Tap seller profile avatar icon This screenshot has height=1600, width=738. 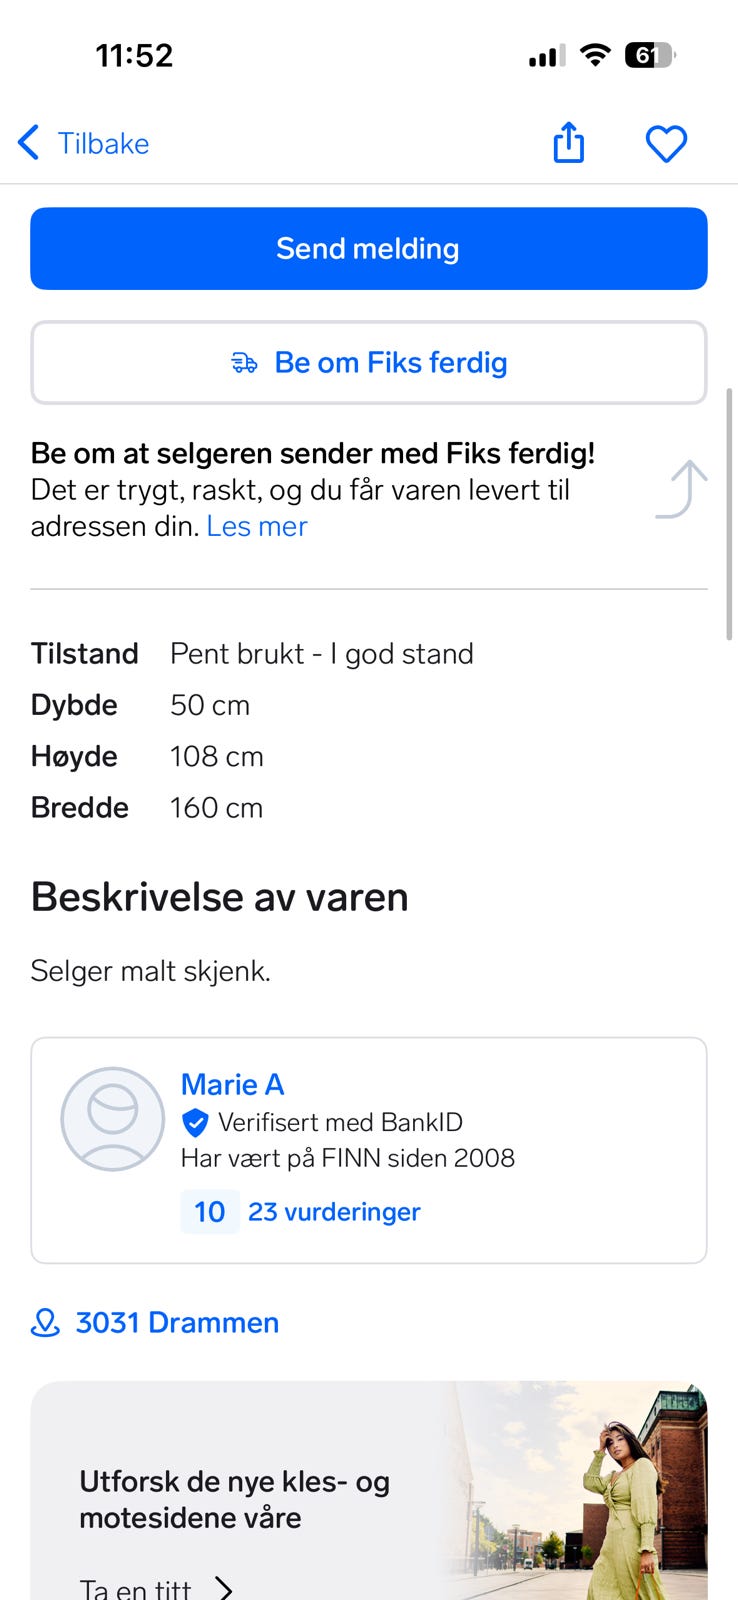click(113, 1119)
